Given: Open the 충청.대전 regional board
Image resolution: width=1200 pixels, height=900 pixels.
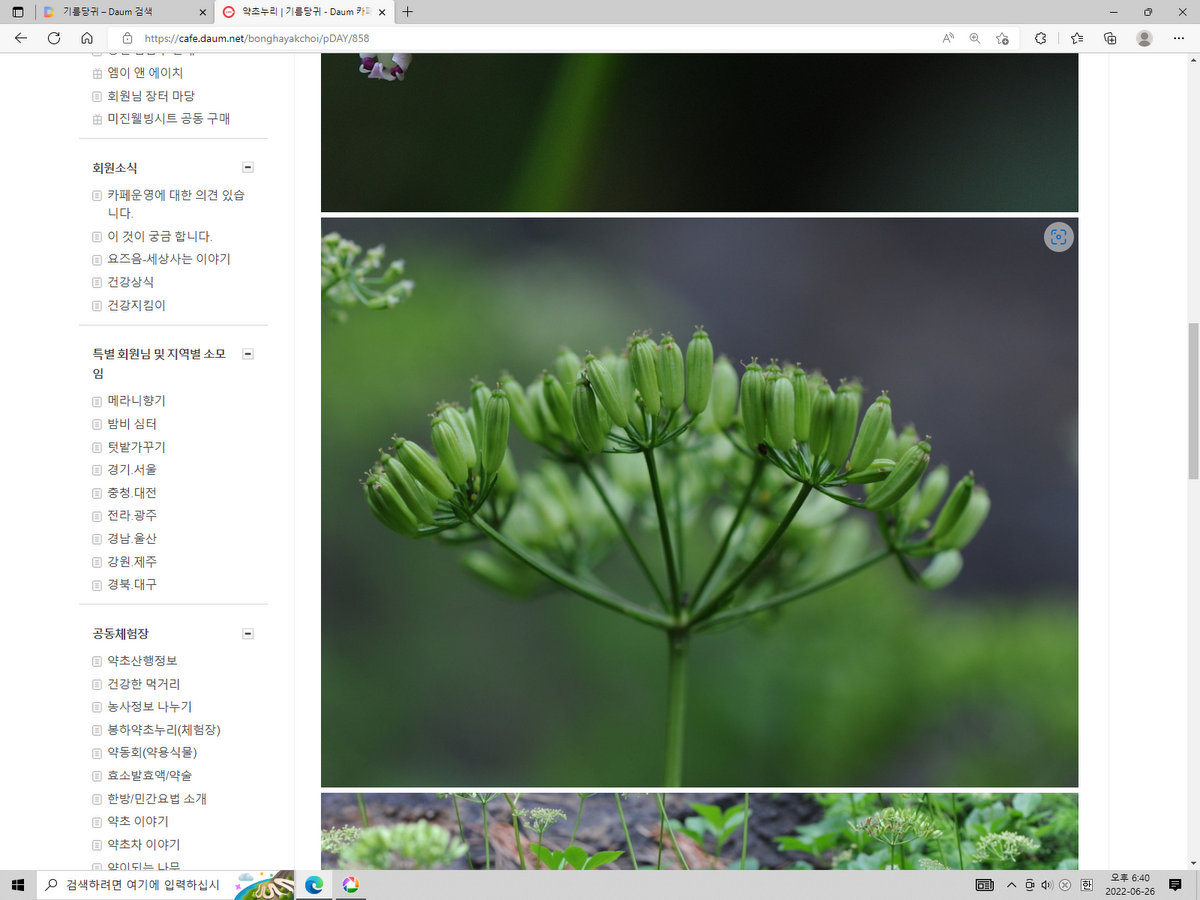Looking at the screenshot, I should pos(132,493).
